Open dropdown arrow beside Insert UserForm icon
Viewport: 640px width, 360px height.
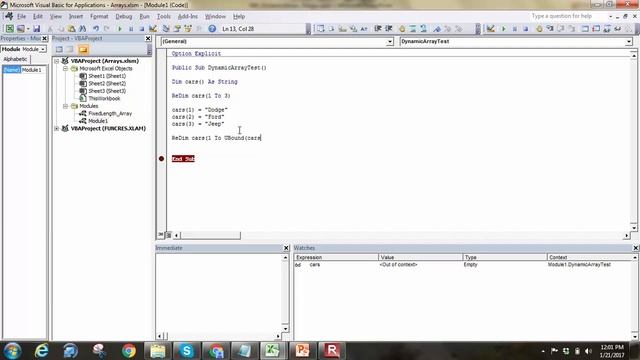(x=28, y=29)
